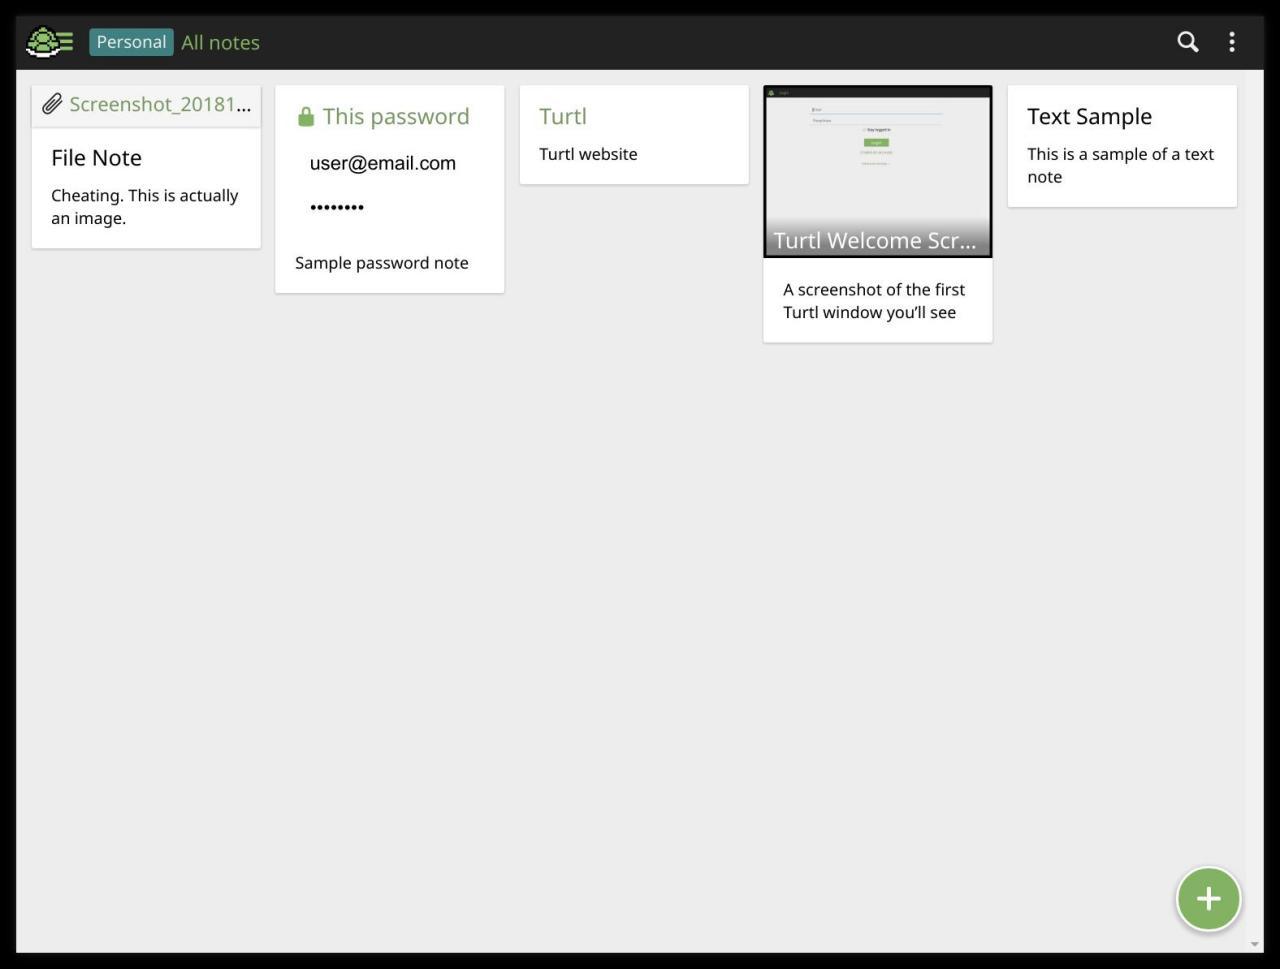
Task: Open the Turtl logo sidebar menu
Action: 50,42
